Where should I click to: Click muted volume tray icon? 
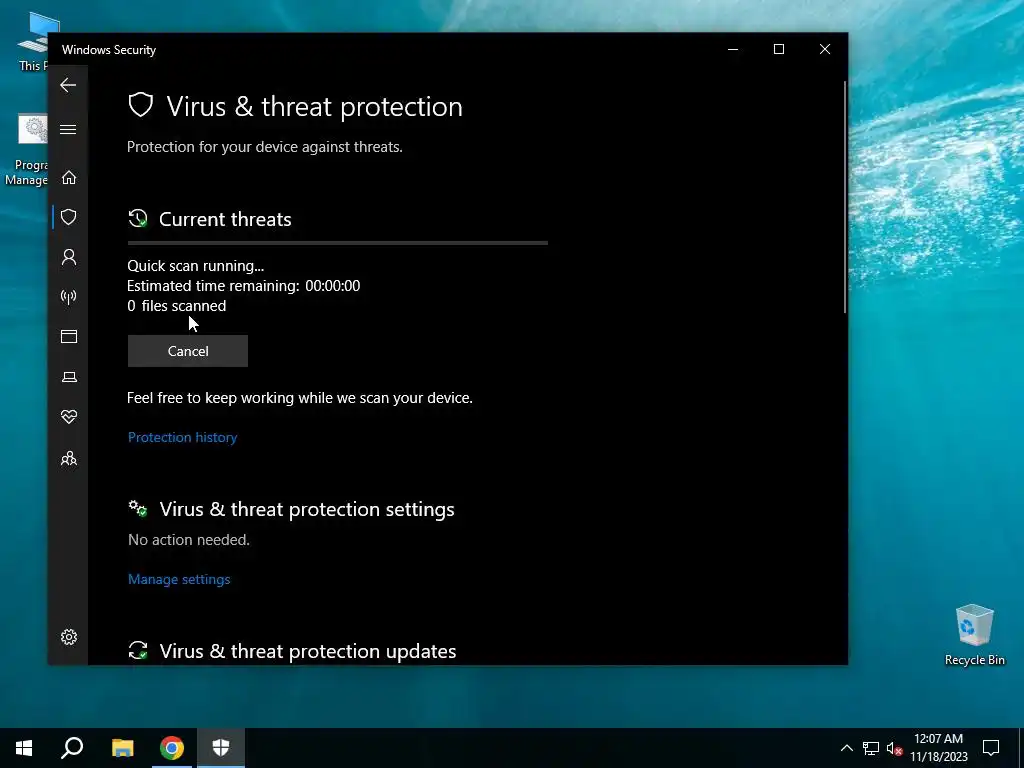click(895, 748)
